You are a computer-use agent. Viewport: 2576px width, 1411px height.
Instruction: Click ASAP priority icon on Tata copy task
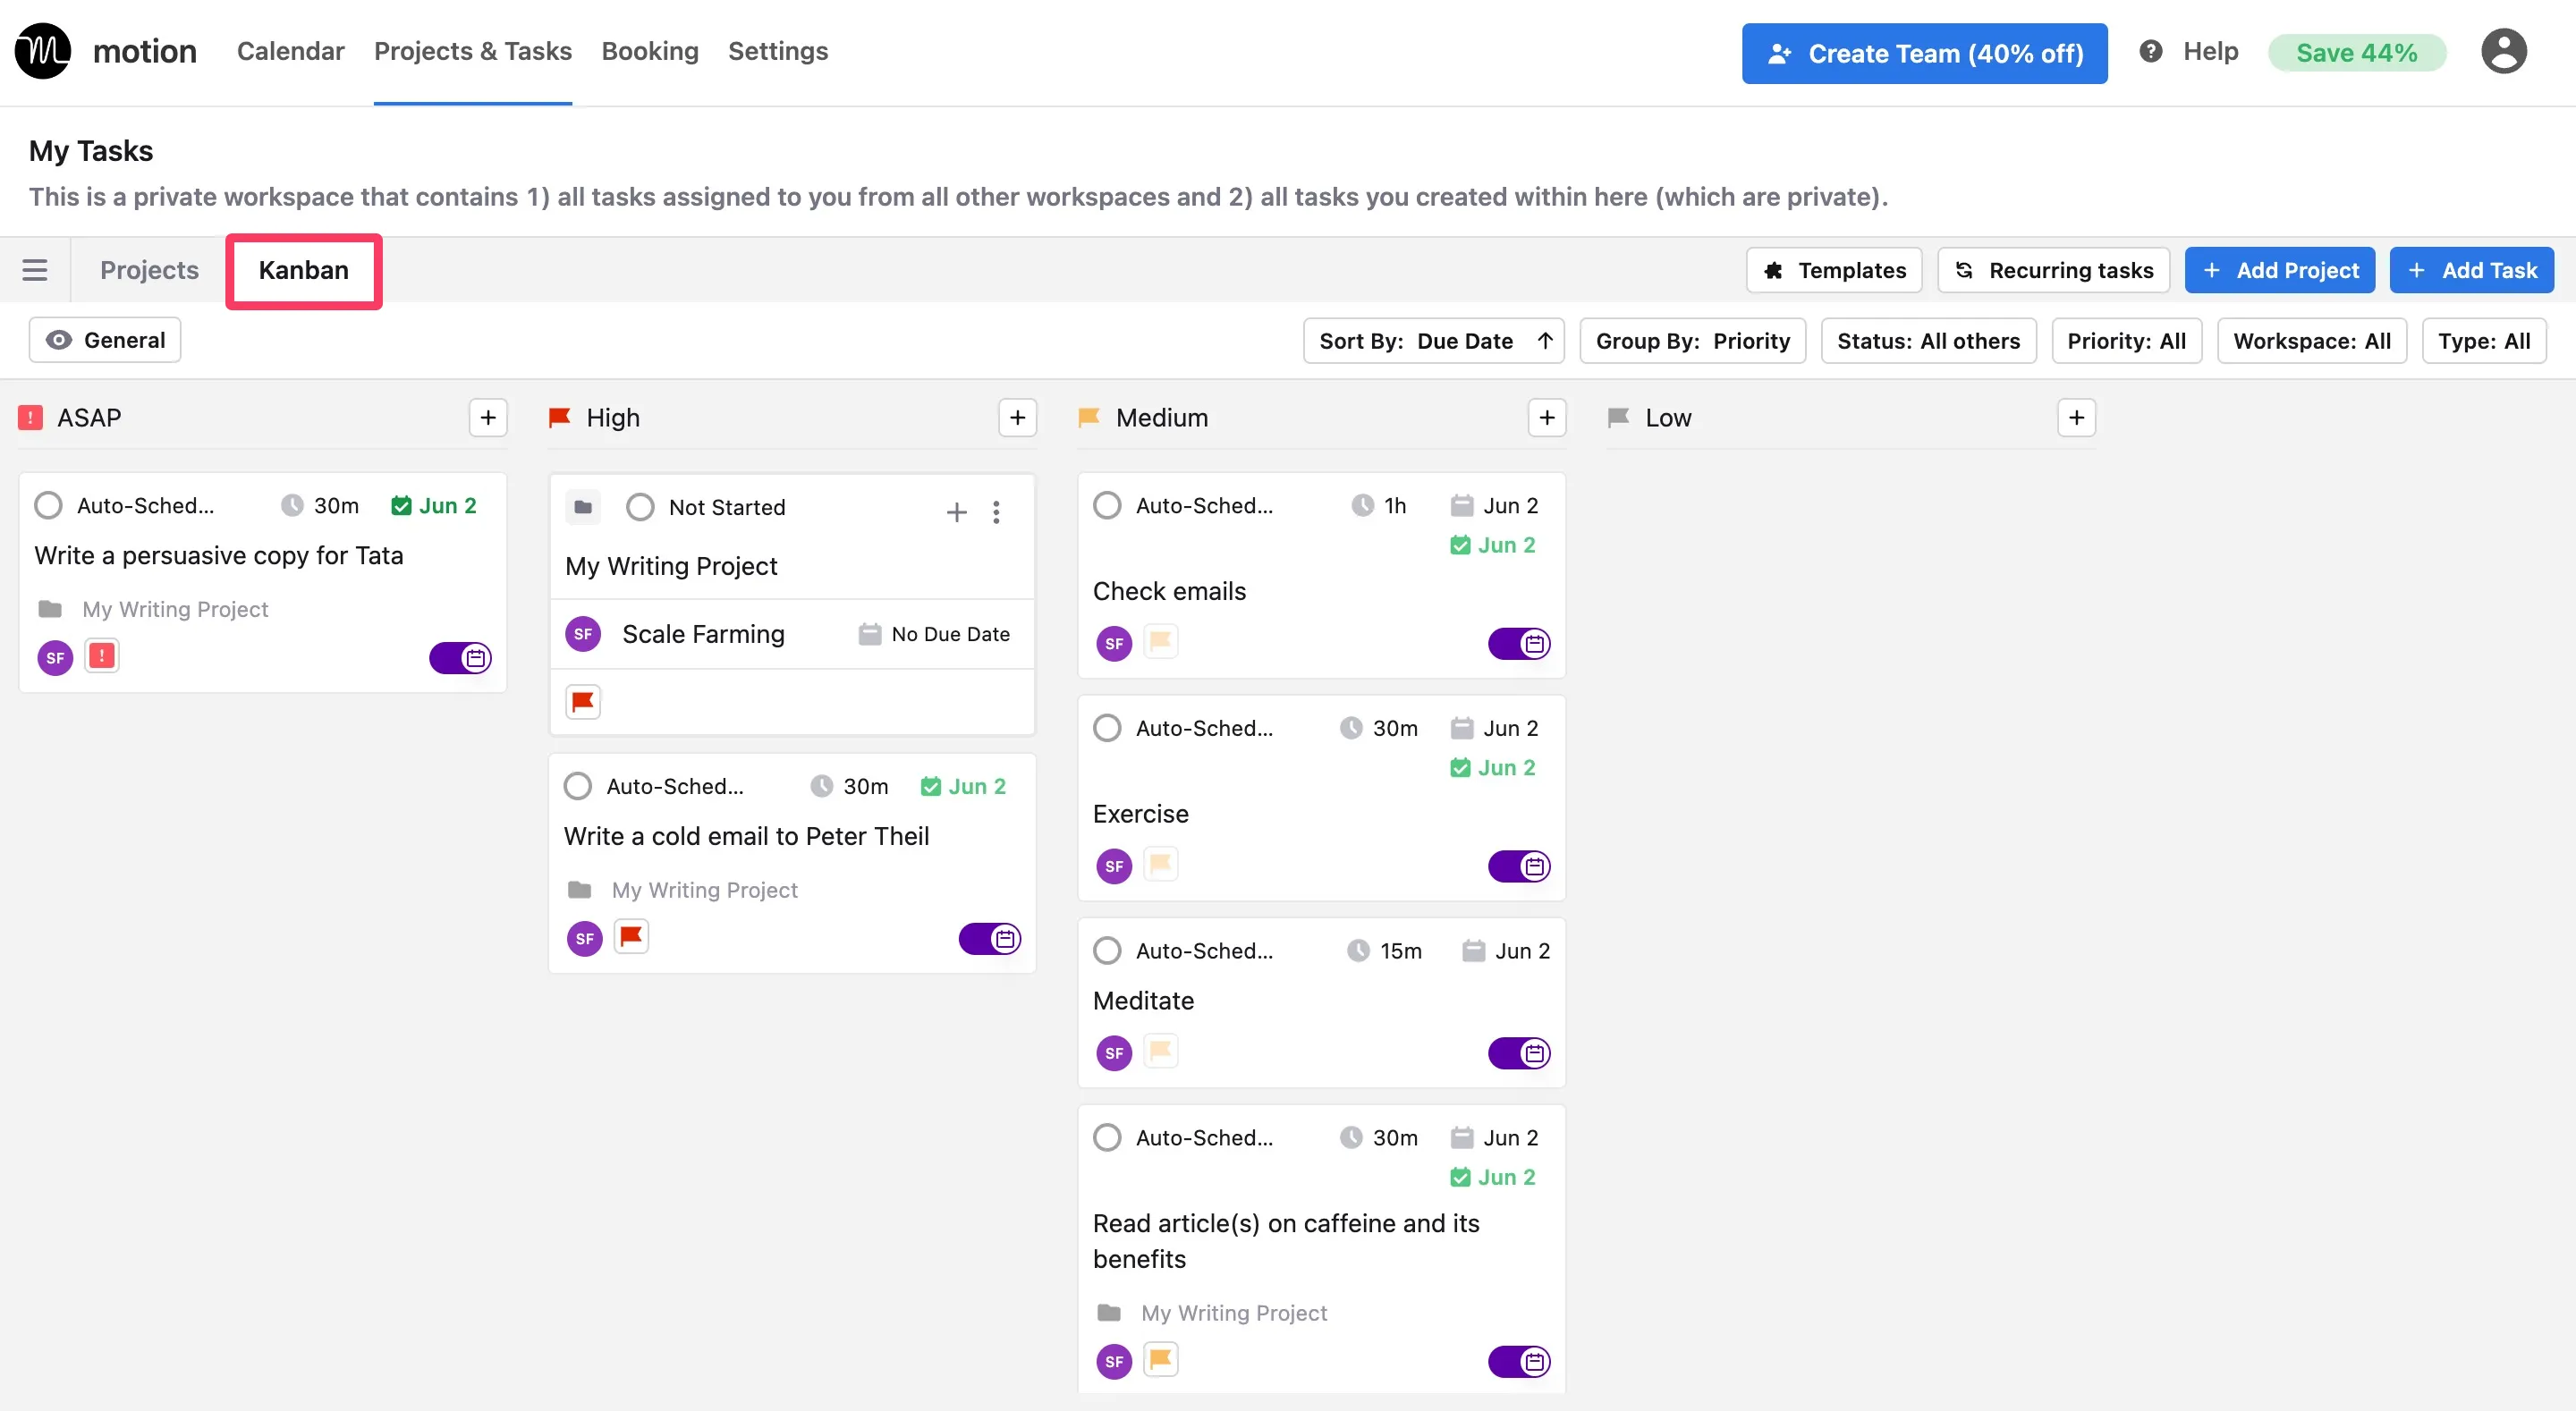(101, 656)
